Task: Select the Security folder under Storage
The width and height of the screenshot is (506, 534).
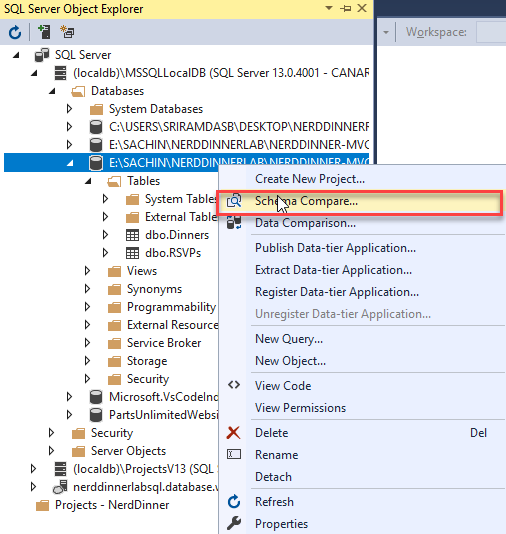Action: click(x=148, y=379)
